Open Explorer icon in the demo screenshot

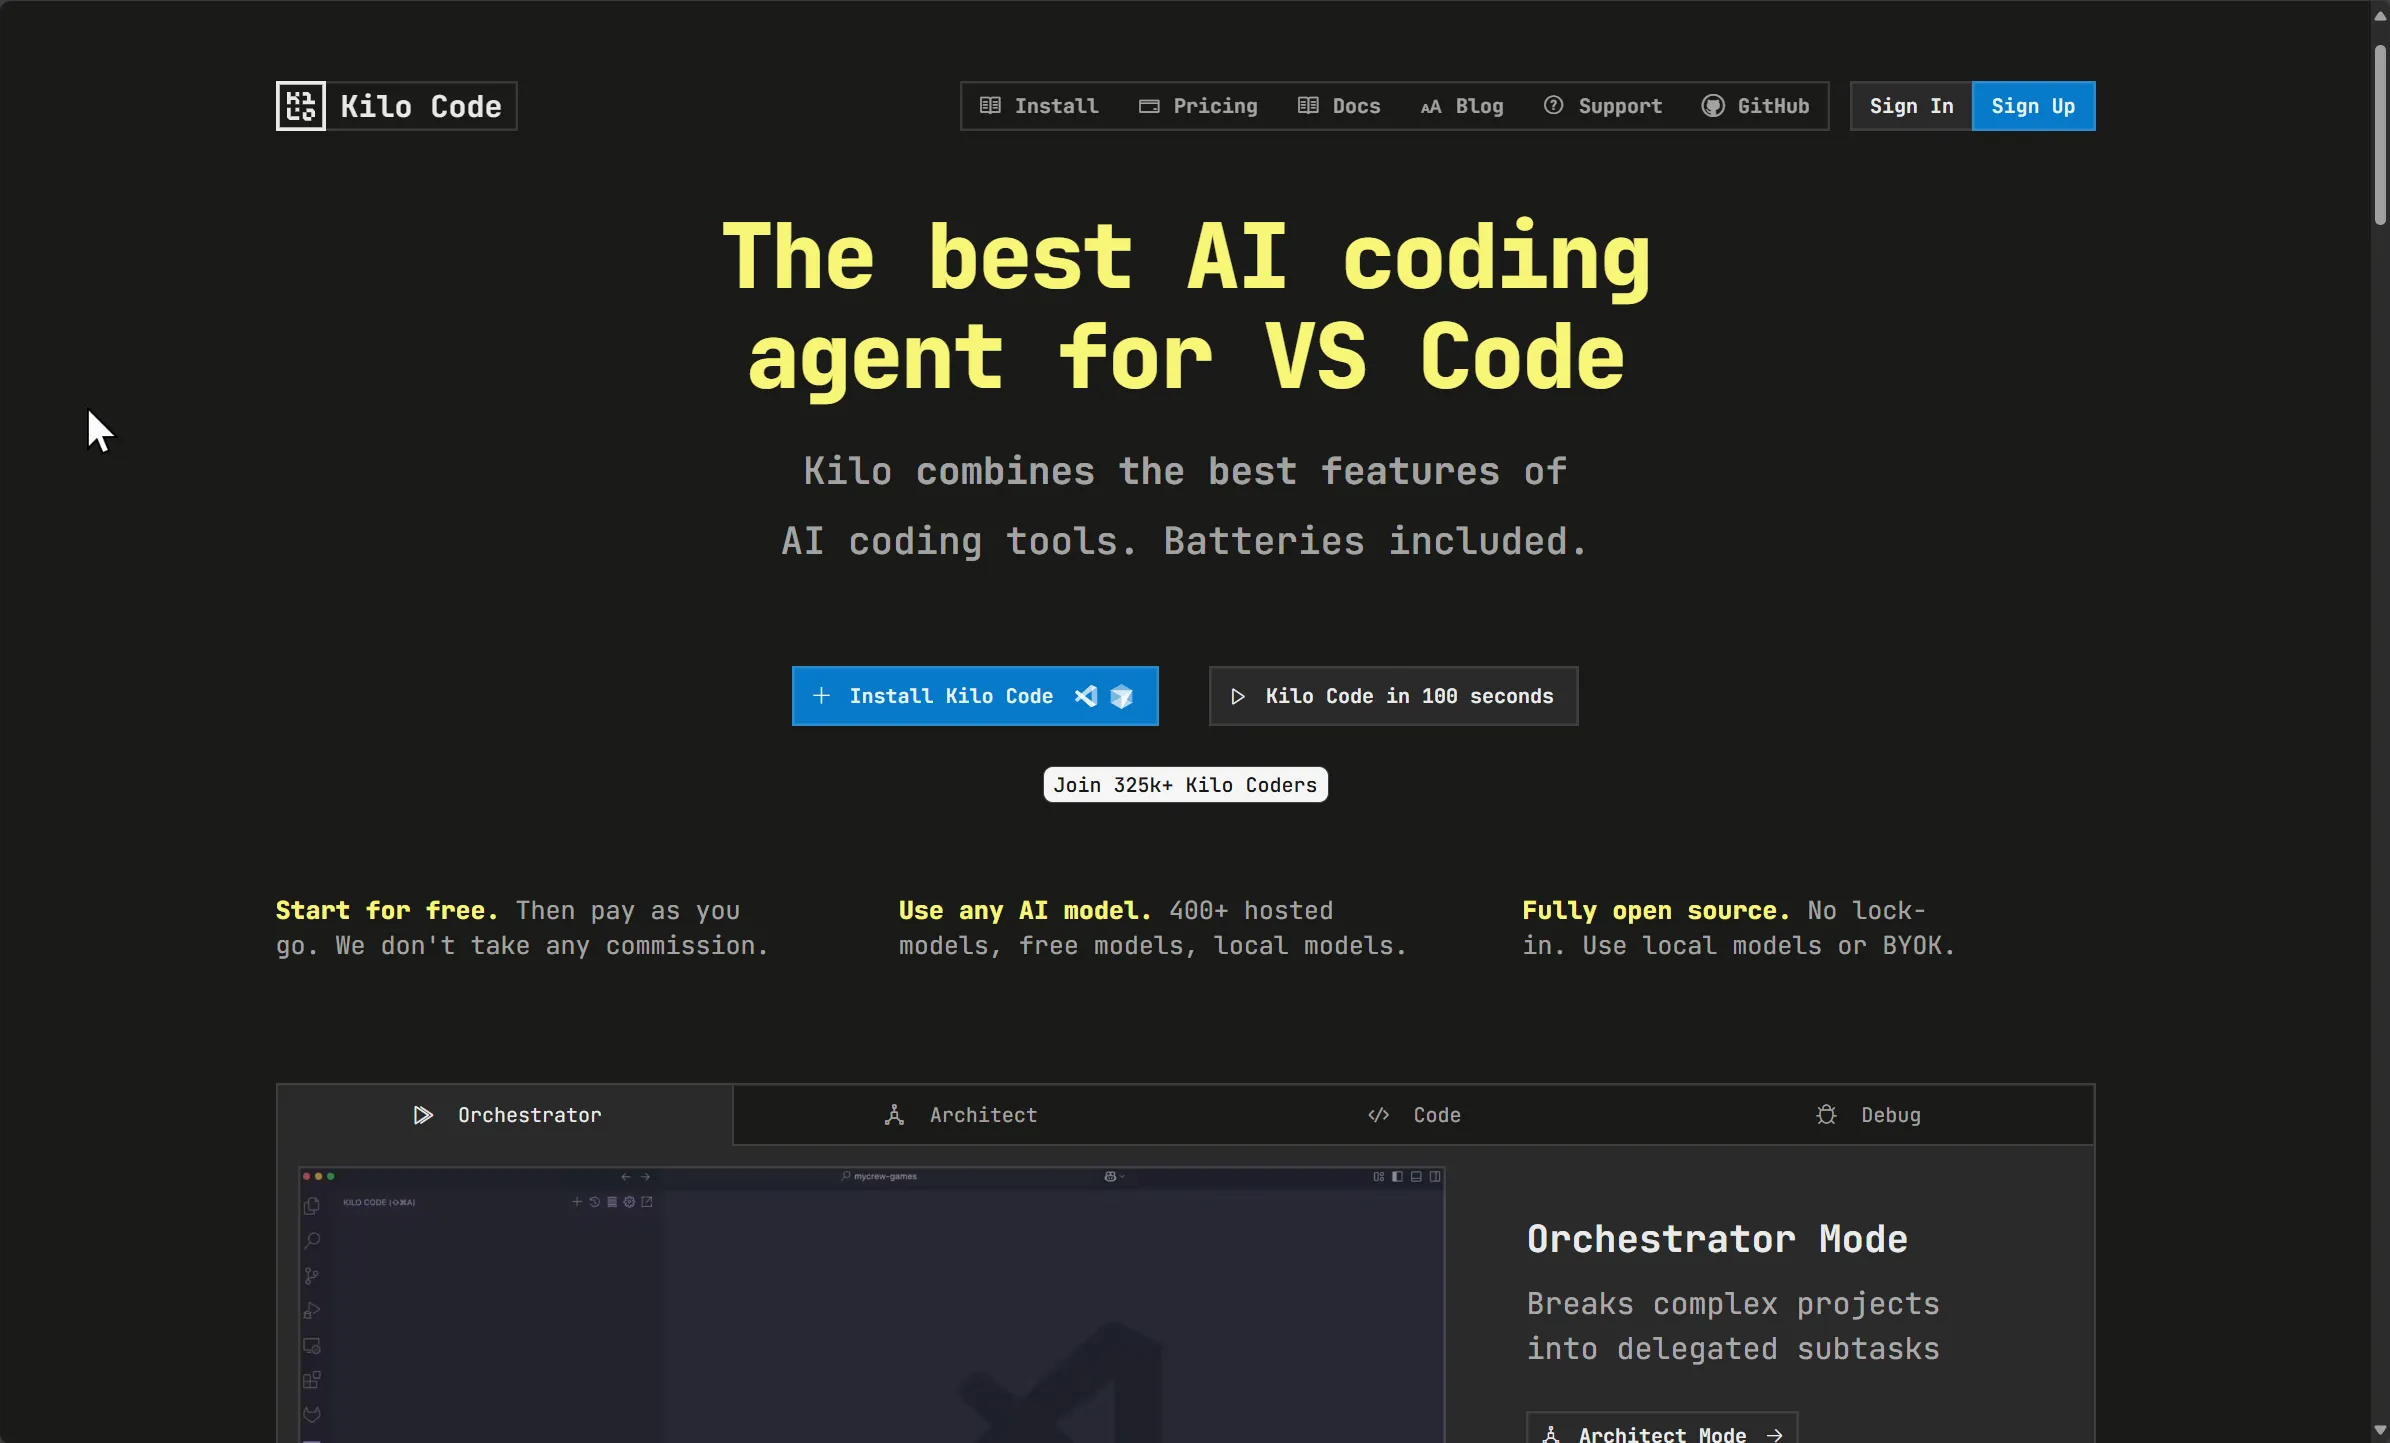point(312,1206)
